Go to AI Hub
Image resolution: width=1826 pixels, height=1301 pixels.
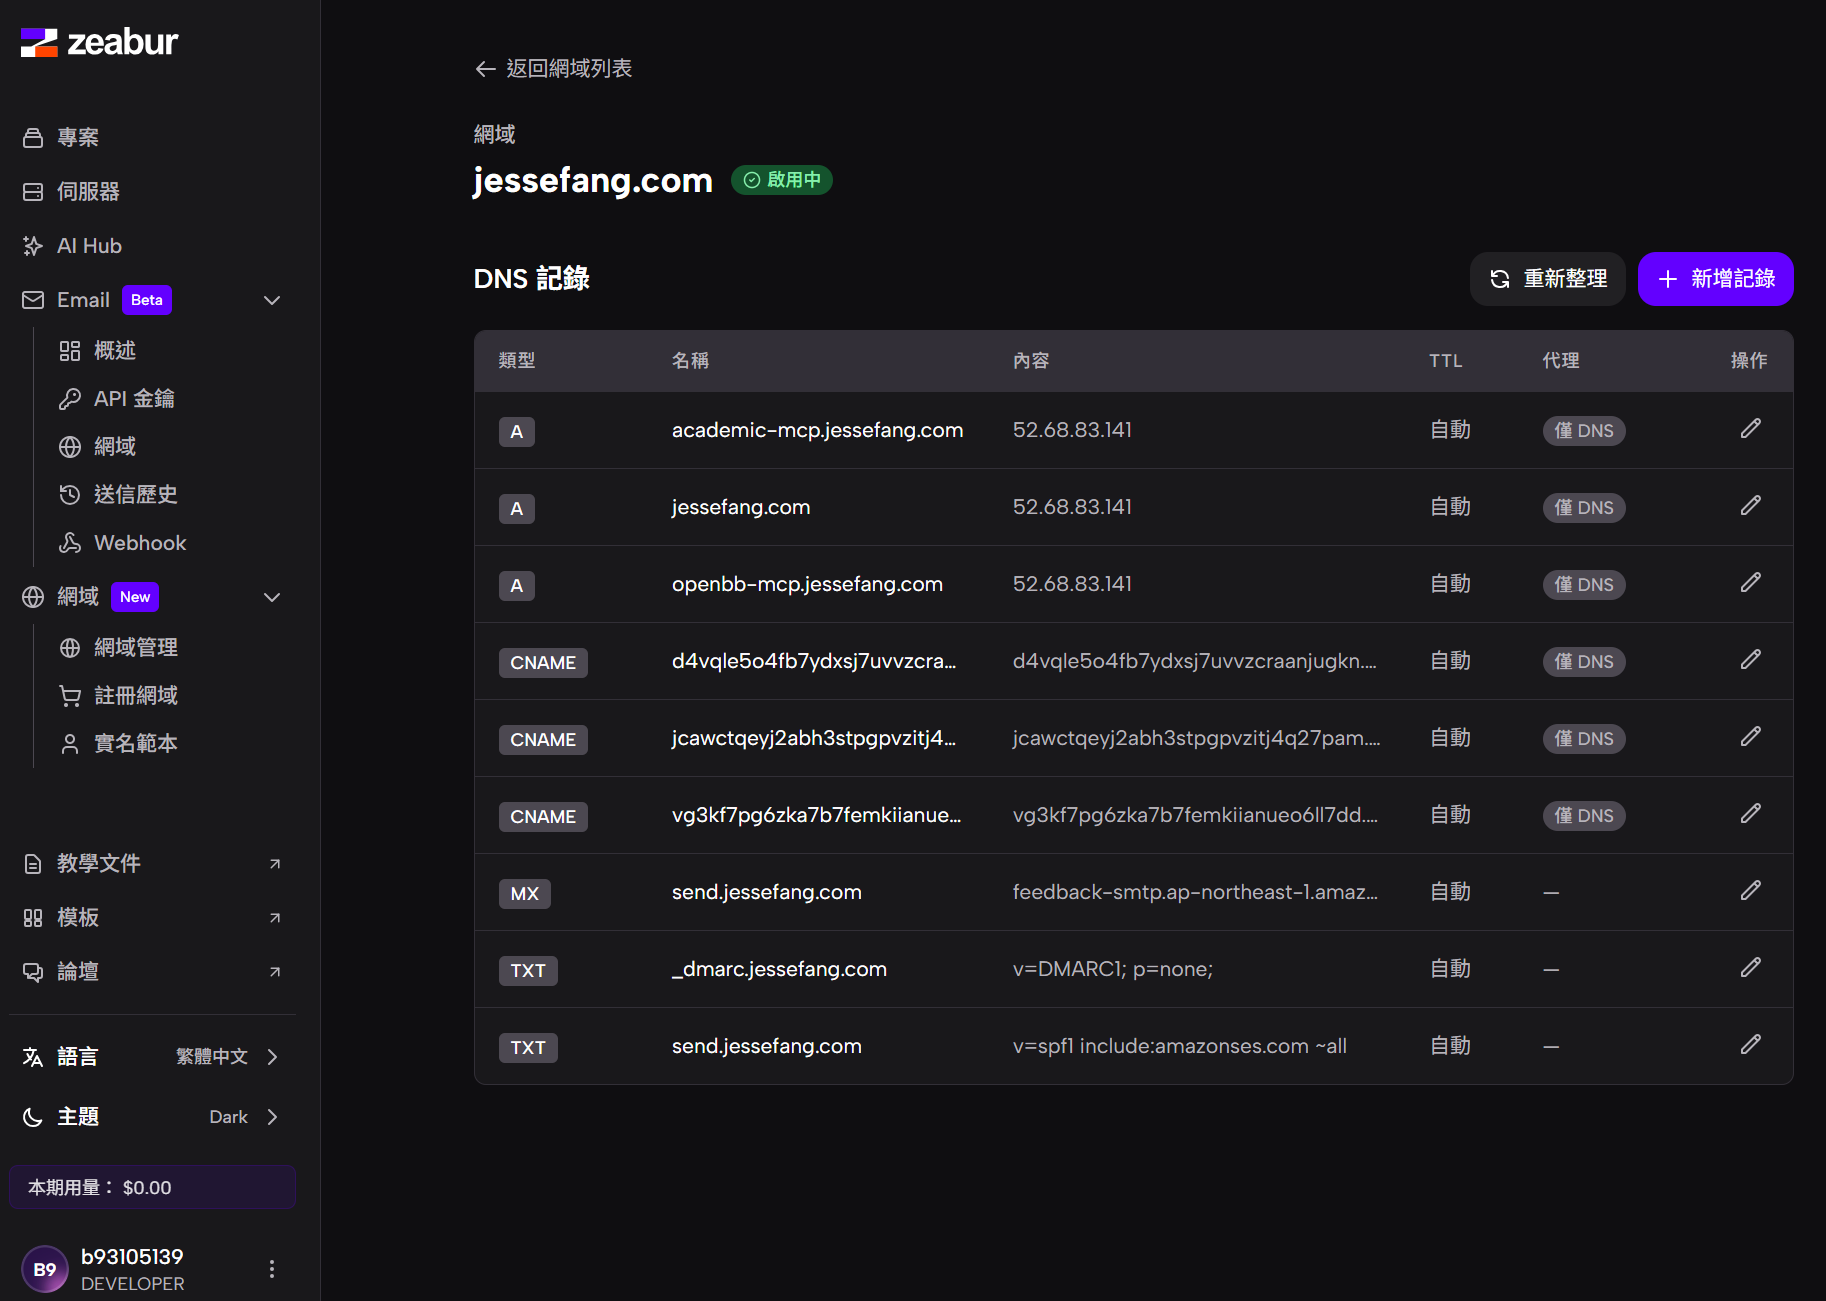(89, 246)
